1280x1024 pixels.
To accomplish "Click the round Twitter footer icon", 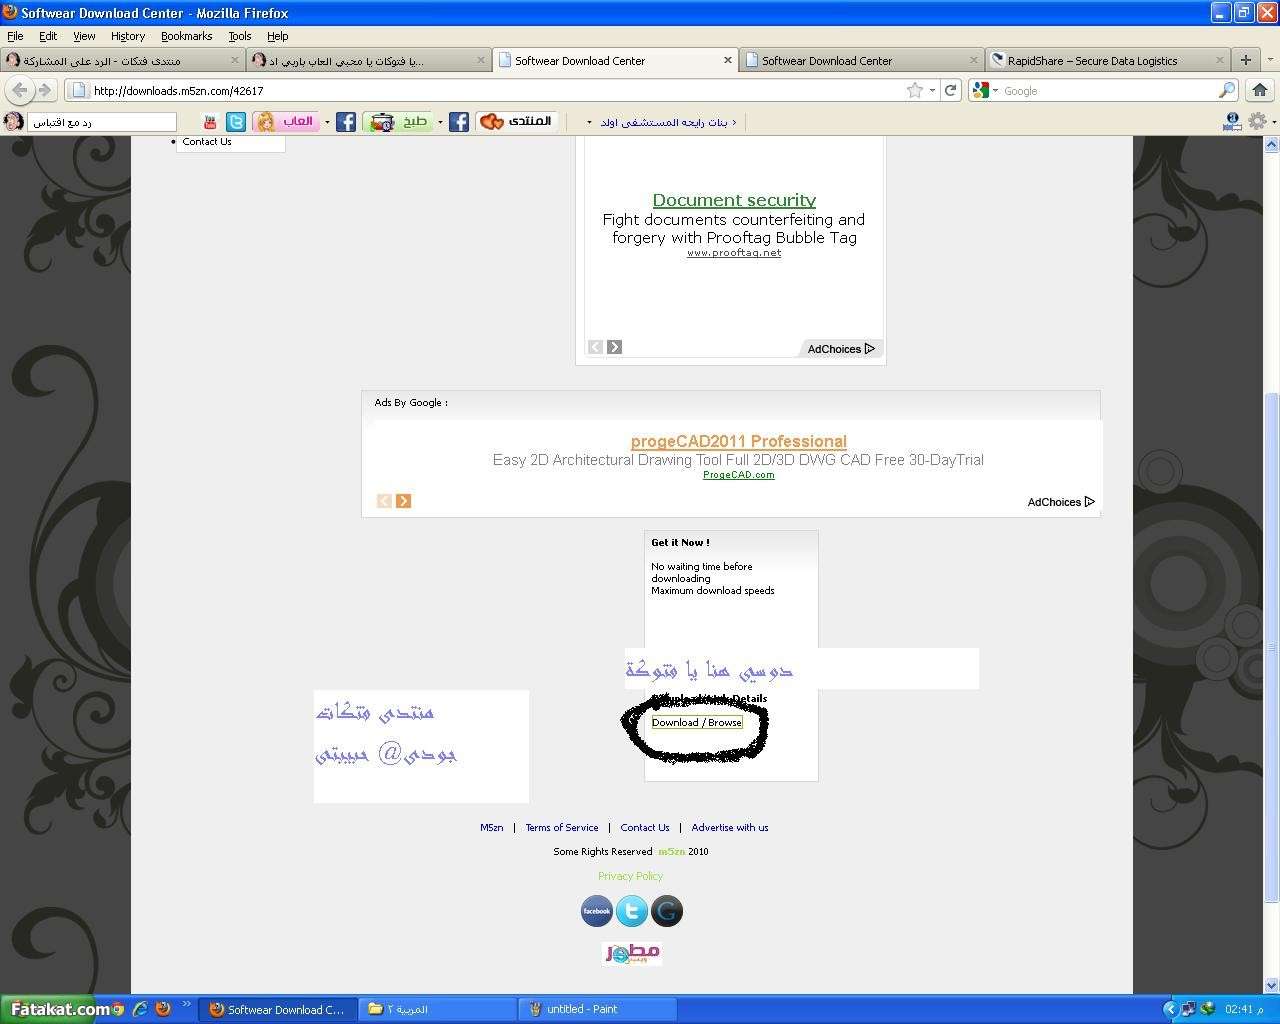I will tap(632, 911).
